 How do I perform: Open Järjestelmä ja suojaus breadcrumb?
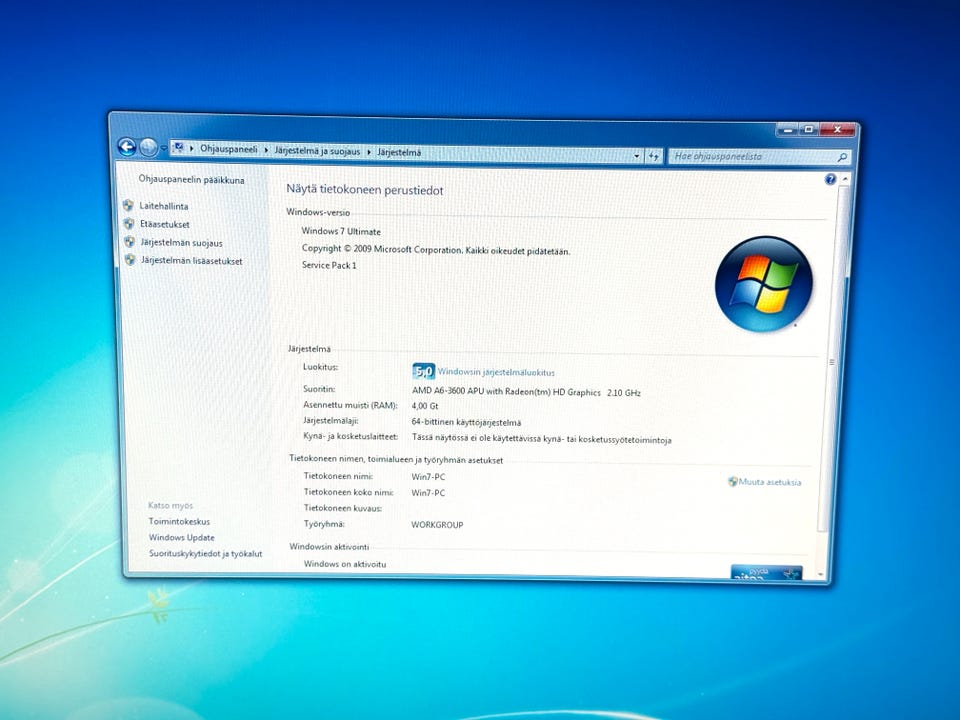(x=317, y=151)
